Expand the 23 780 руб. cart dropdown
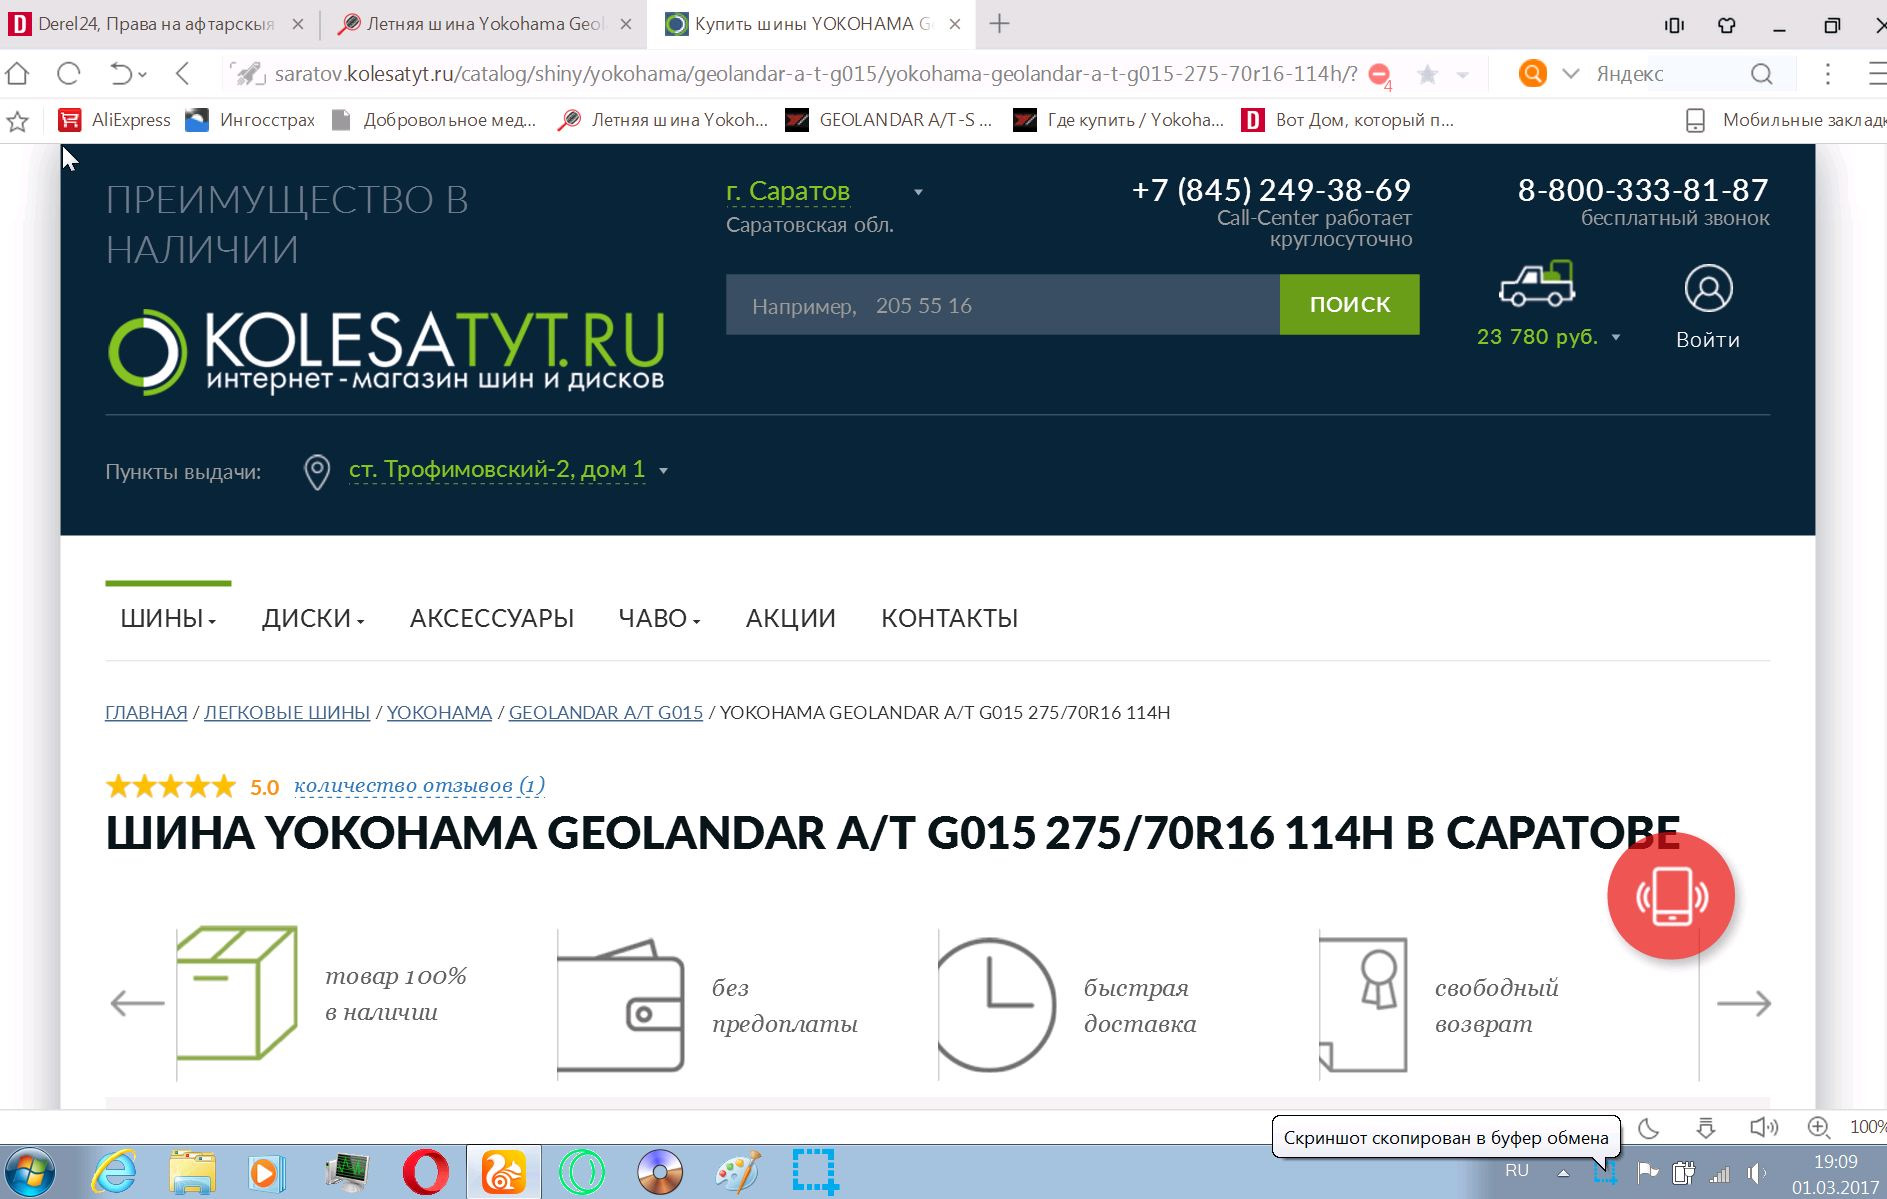 [x=1615, y=338]
